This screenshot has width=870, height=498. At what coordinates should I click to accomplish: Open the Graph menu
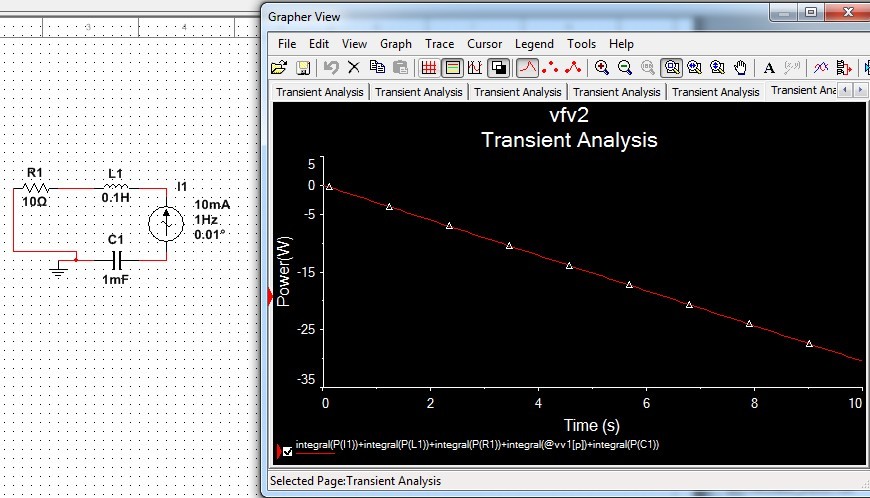(x=396, y=44)
